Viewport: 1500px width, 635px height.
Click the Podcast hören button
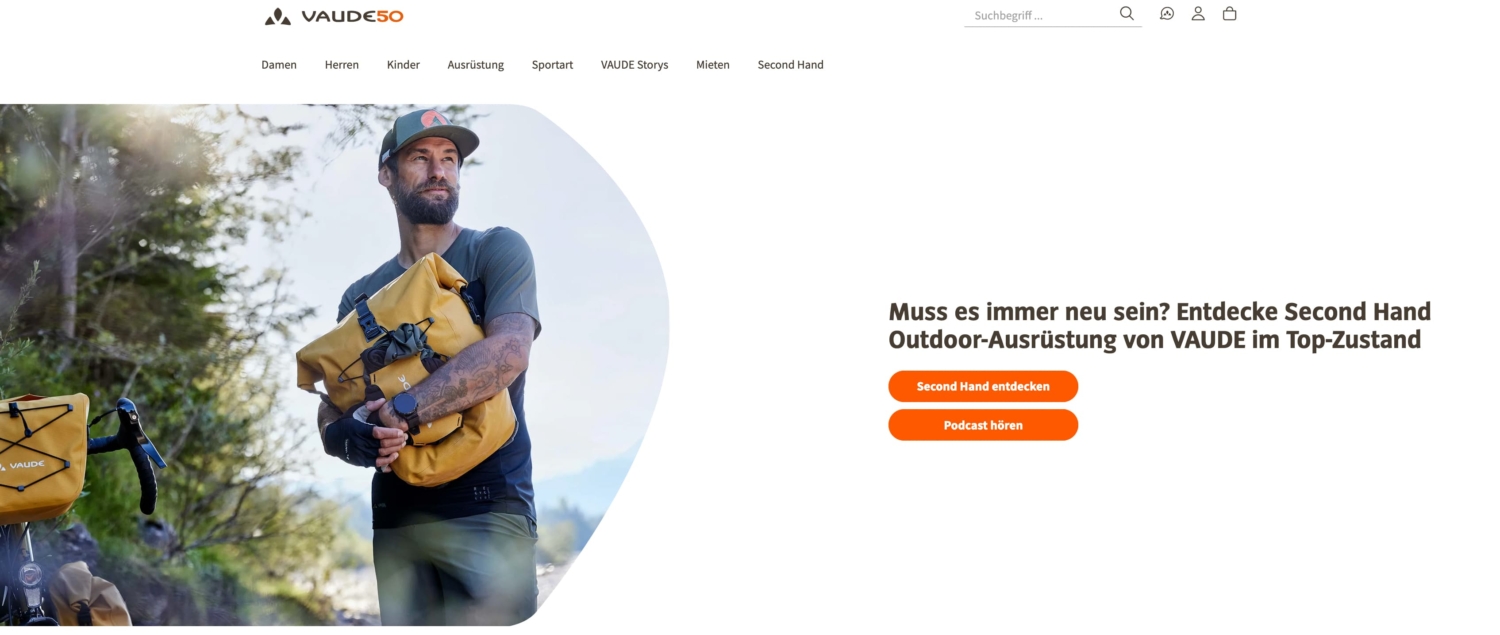[983, 425]
